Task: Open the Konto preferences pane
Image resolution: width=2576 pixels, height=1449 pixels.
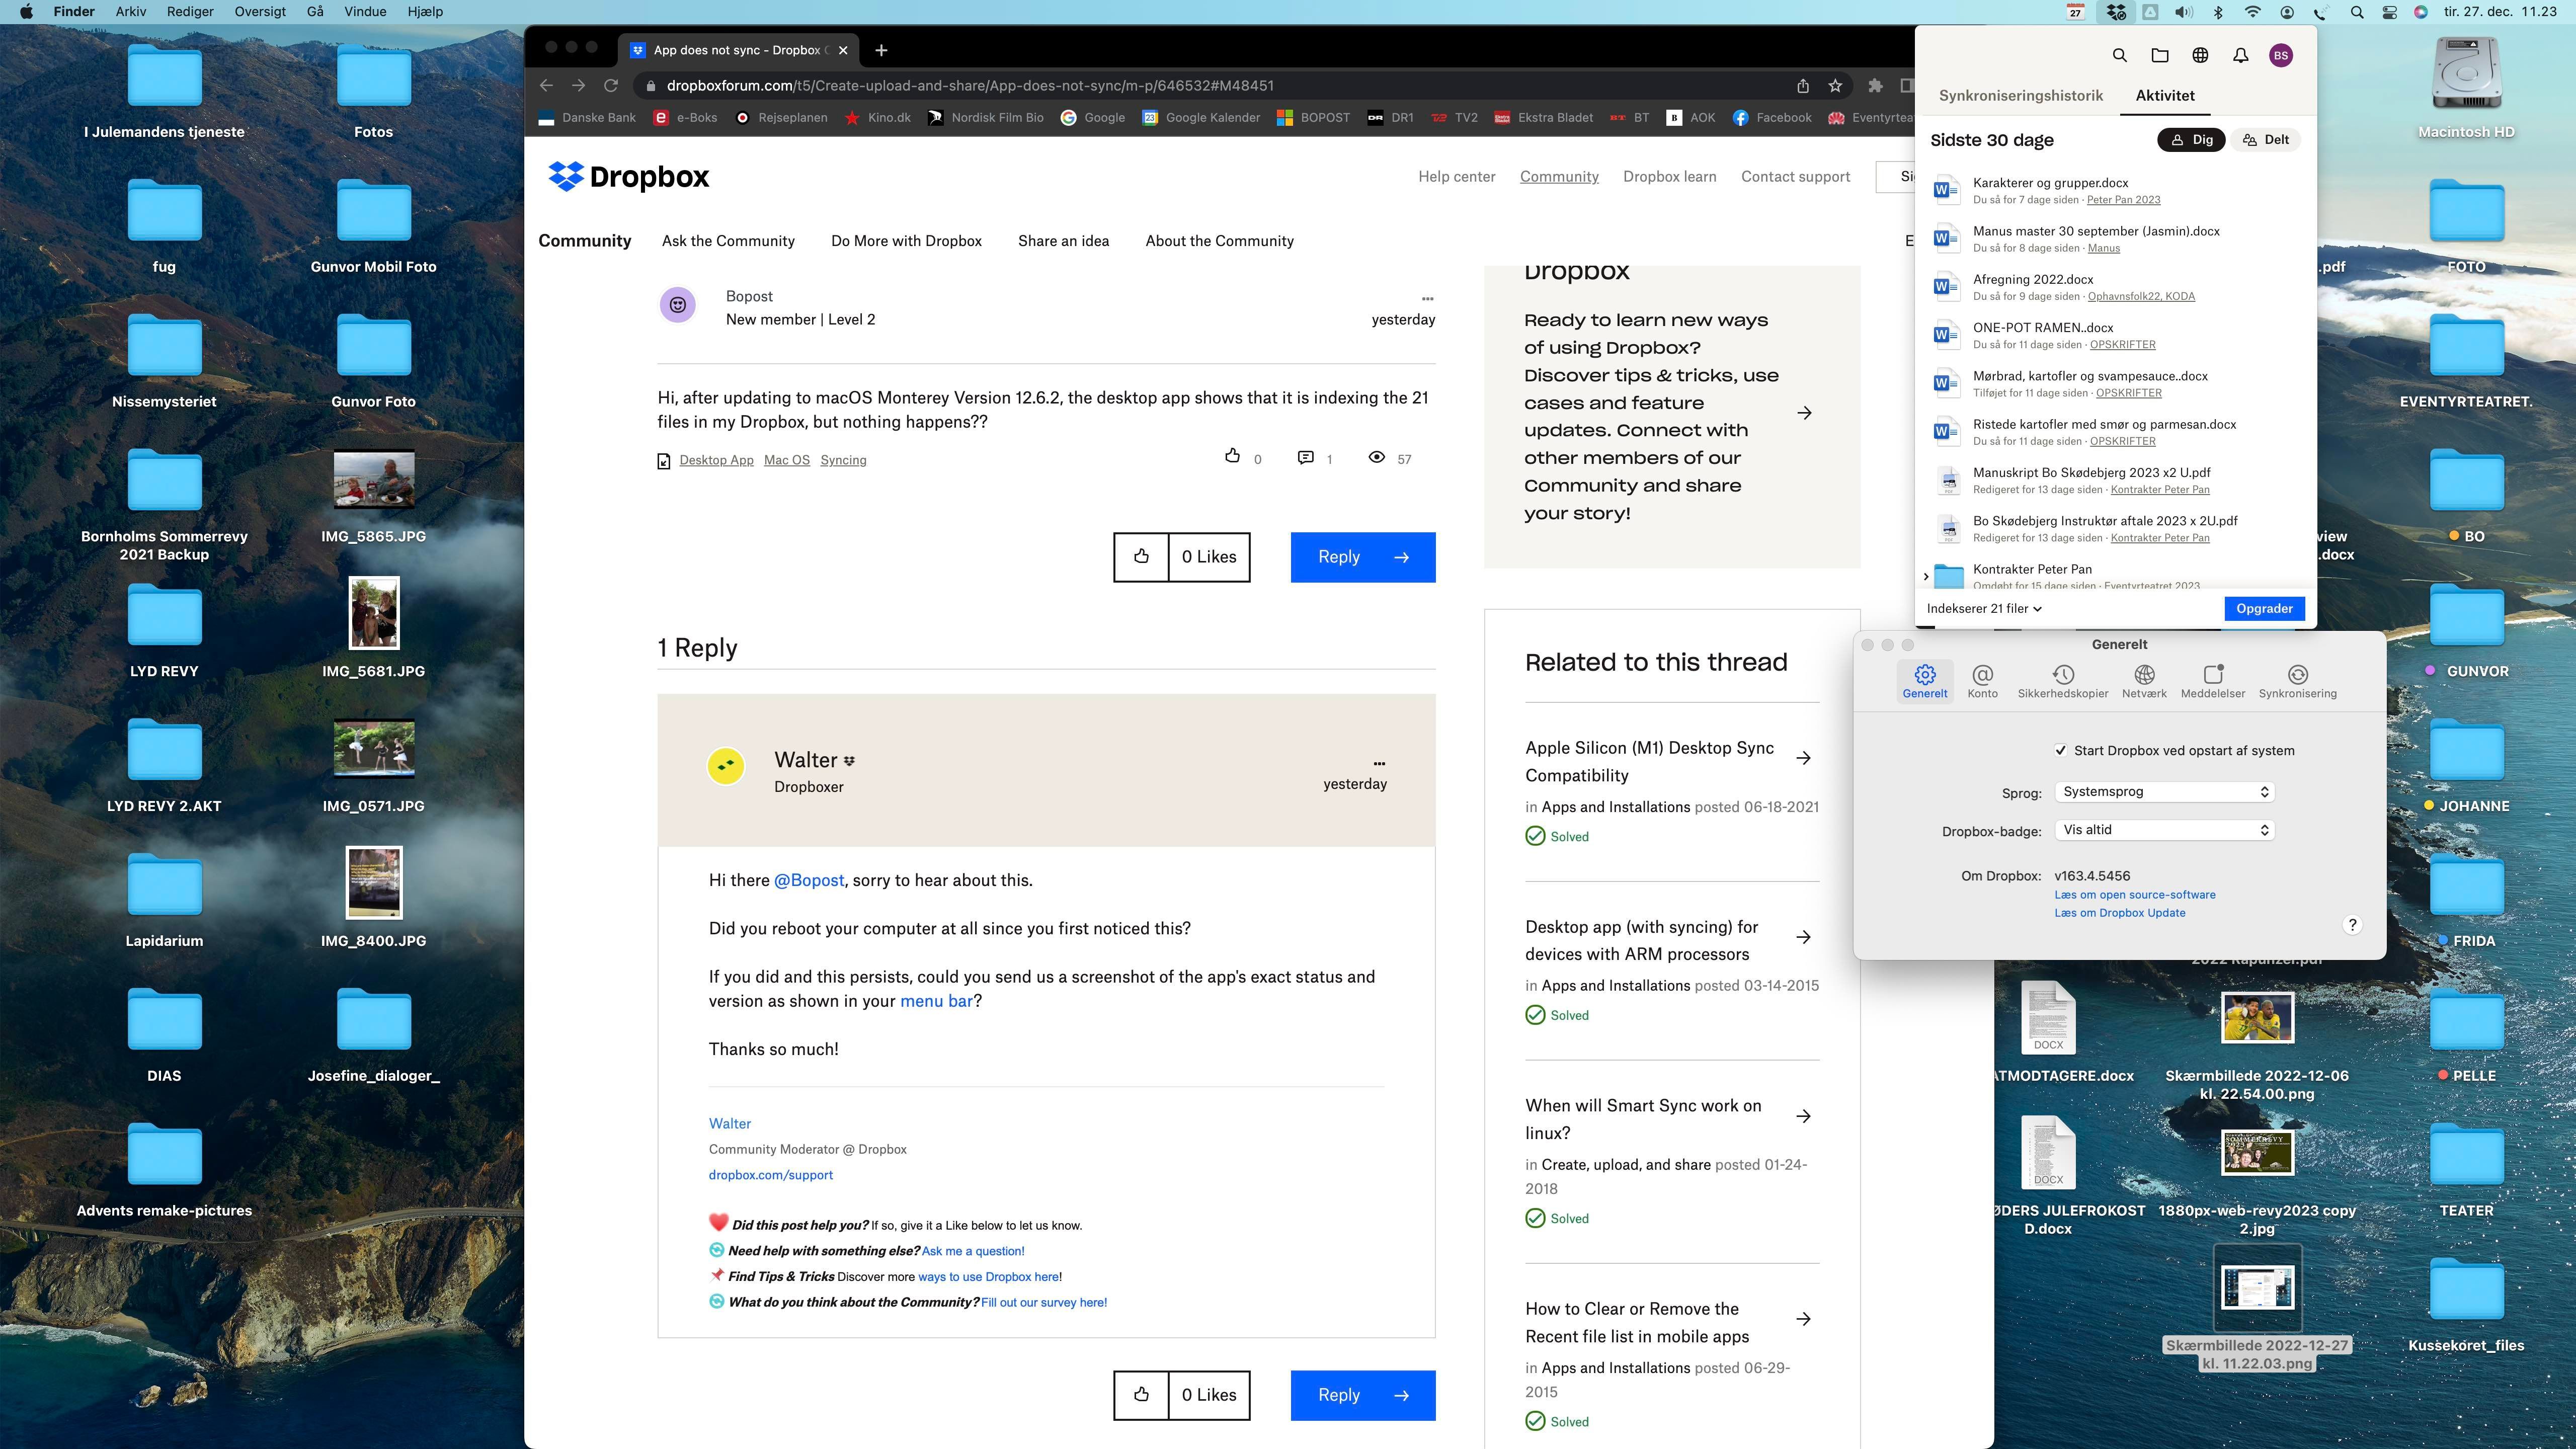Action: 1982,682
